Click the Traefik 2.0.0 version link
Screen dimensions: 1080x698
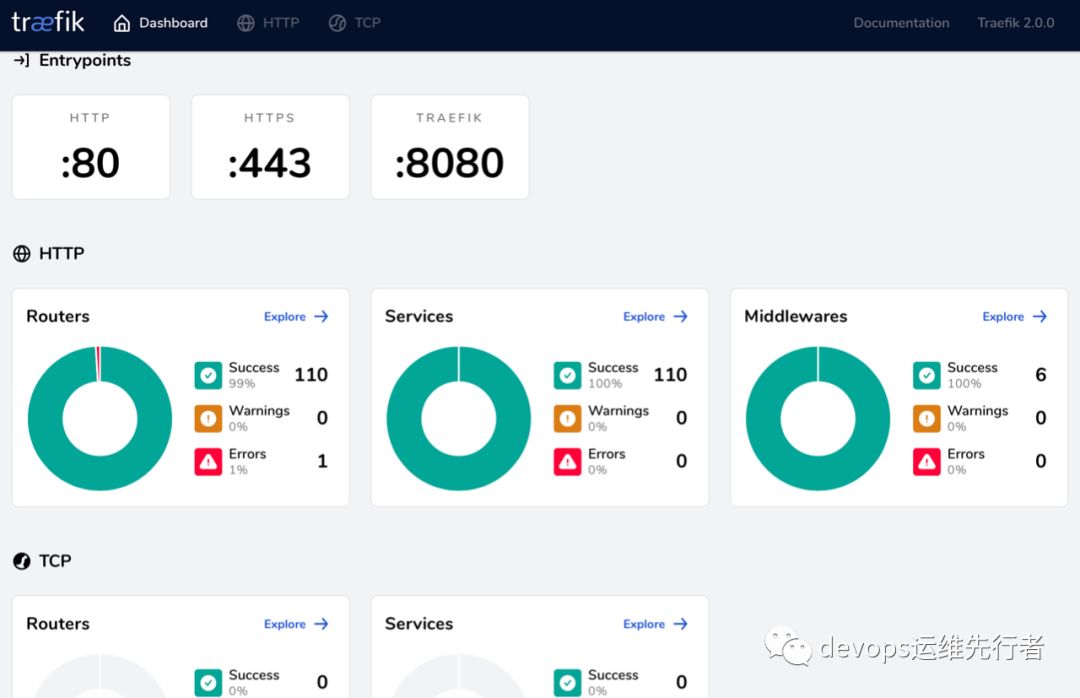tap(1015, 23)
